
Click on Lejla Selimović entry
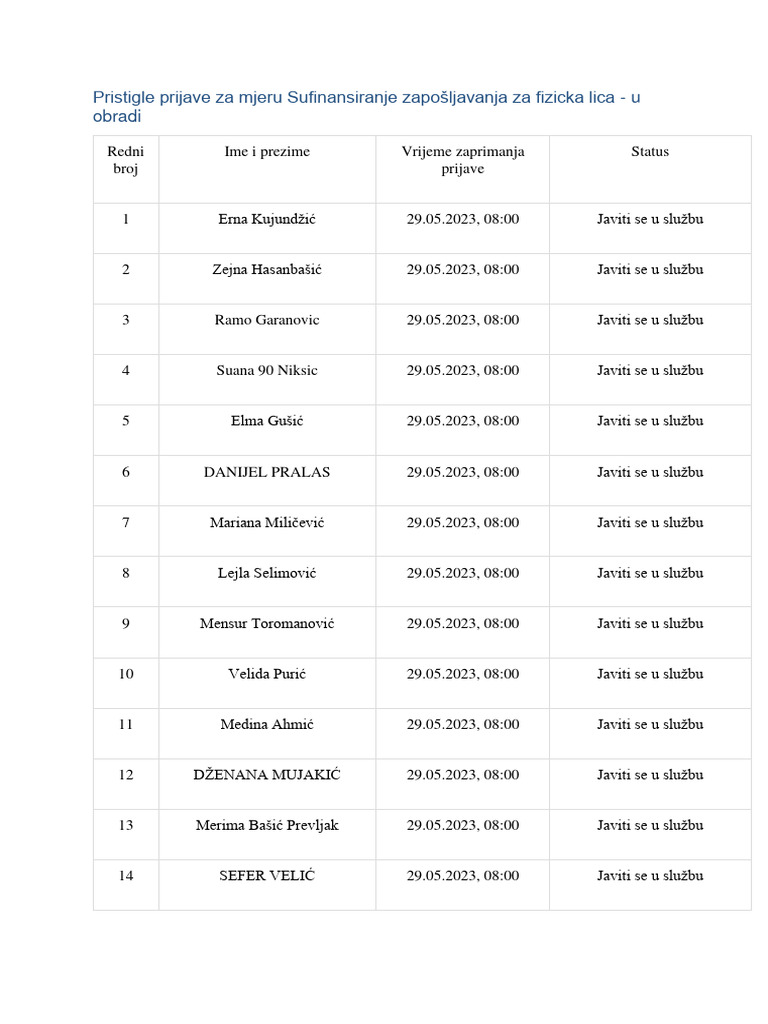(267, 573)
